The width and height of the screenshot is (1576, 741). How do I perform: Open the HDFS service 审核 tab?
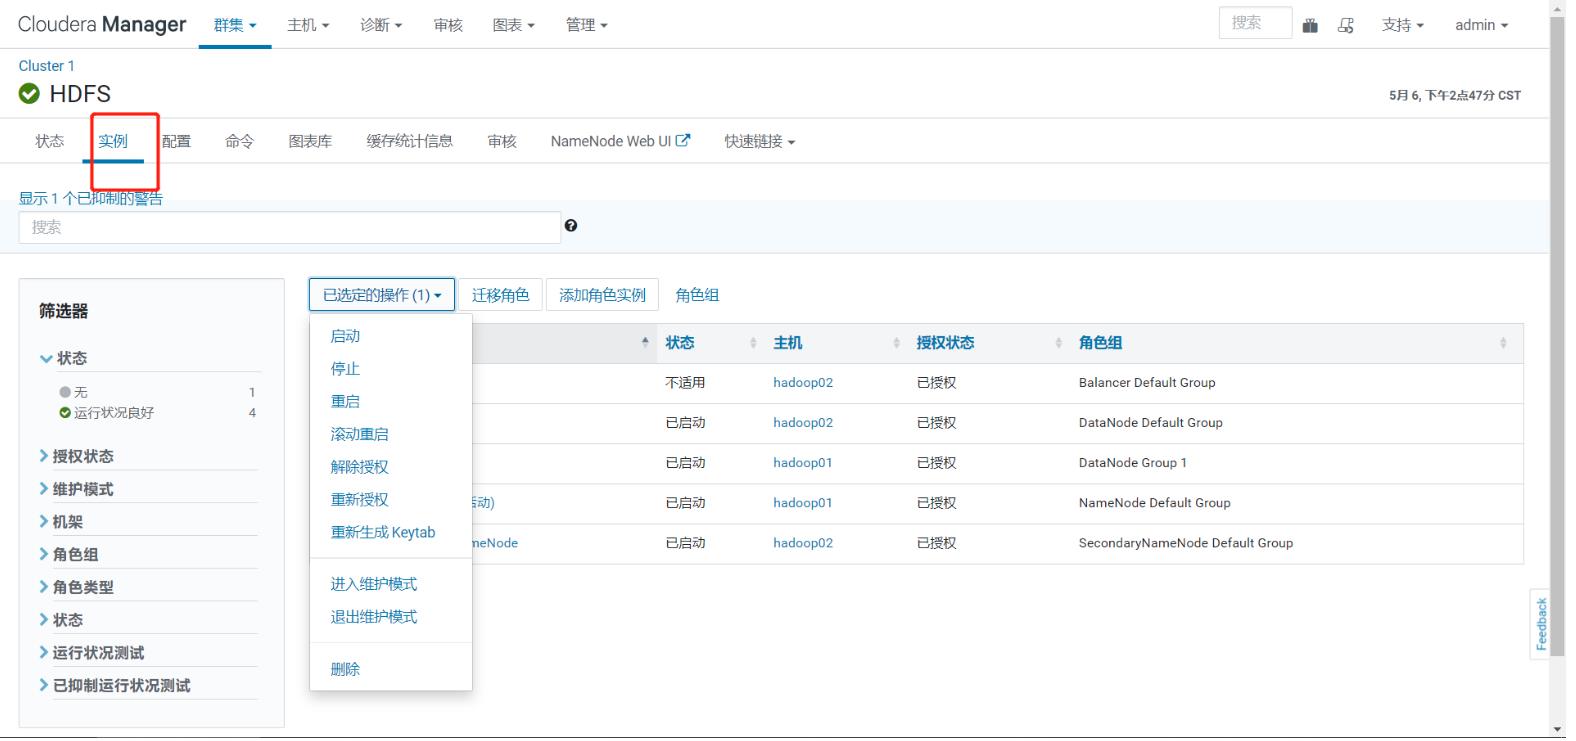click(x=502, y=142)
